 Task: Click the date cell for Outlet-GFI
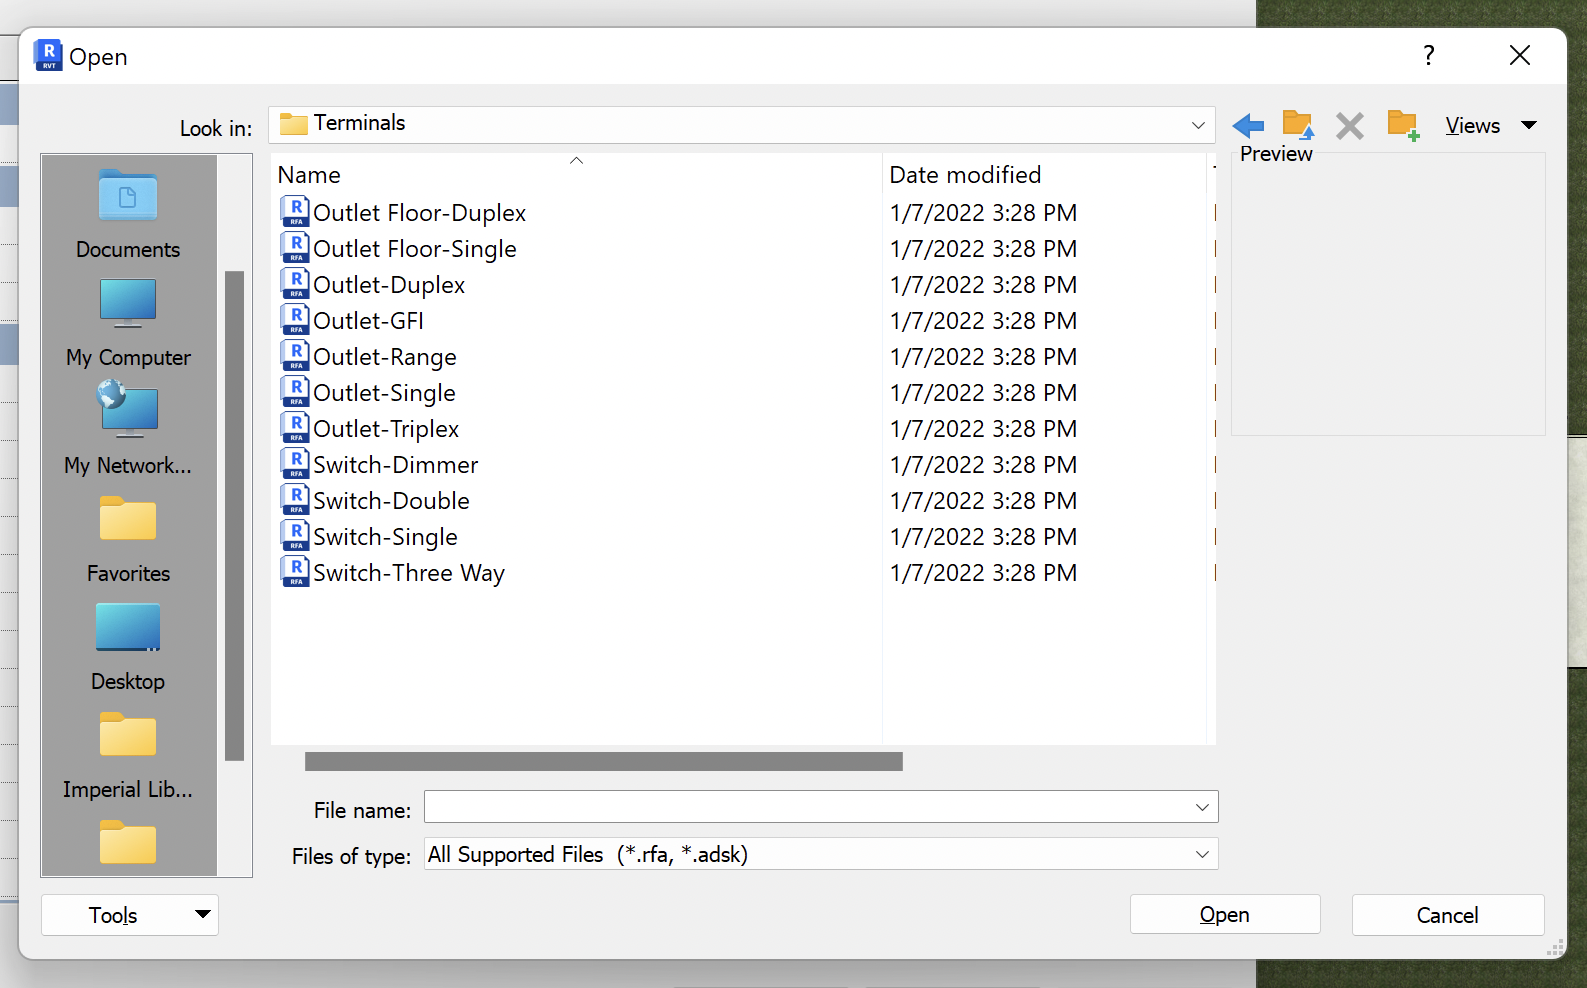(984, 321)
